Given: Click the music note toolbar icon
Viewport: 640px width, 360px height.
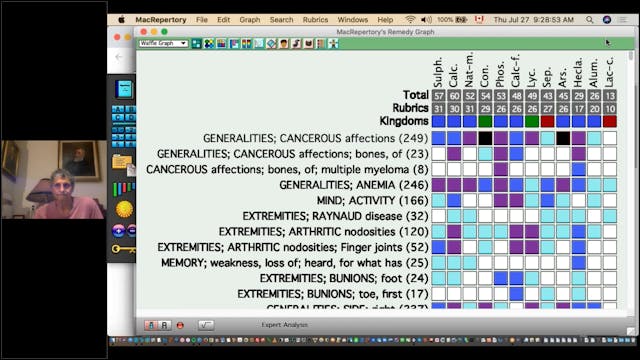Looking at the screenshot, I should coord(296,44).
